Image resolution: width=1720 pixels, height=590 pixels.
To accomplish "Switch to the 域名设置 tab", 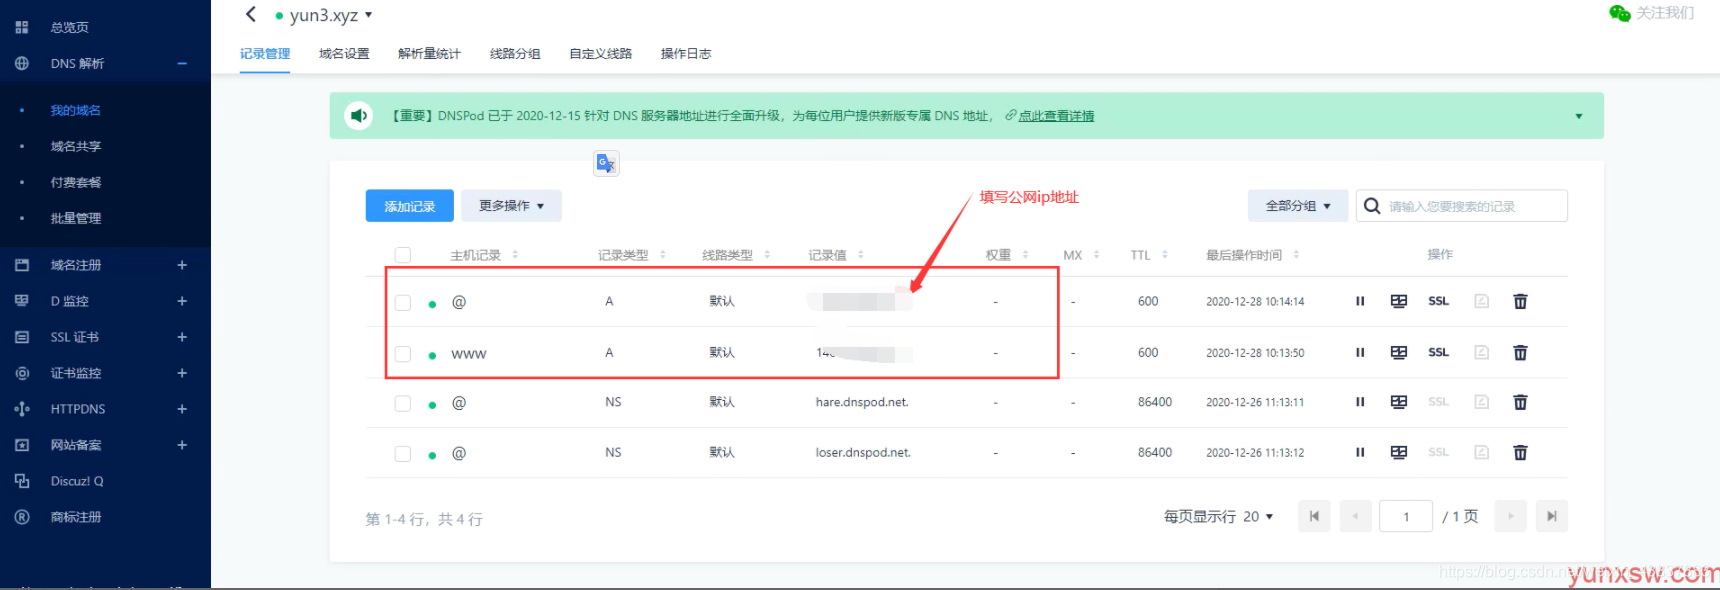I will [x=344, y=54].
